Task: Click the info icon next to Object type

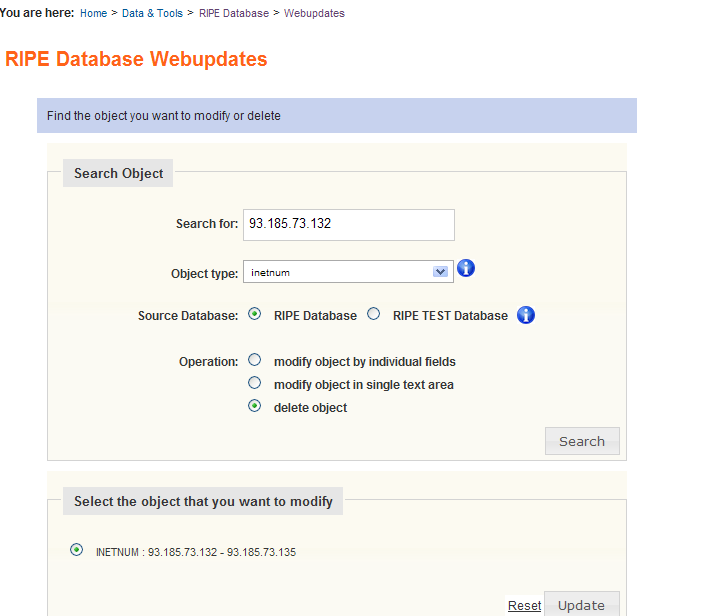Action: click(466, 268)
